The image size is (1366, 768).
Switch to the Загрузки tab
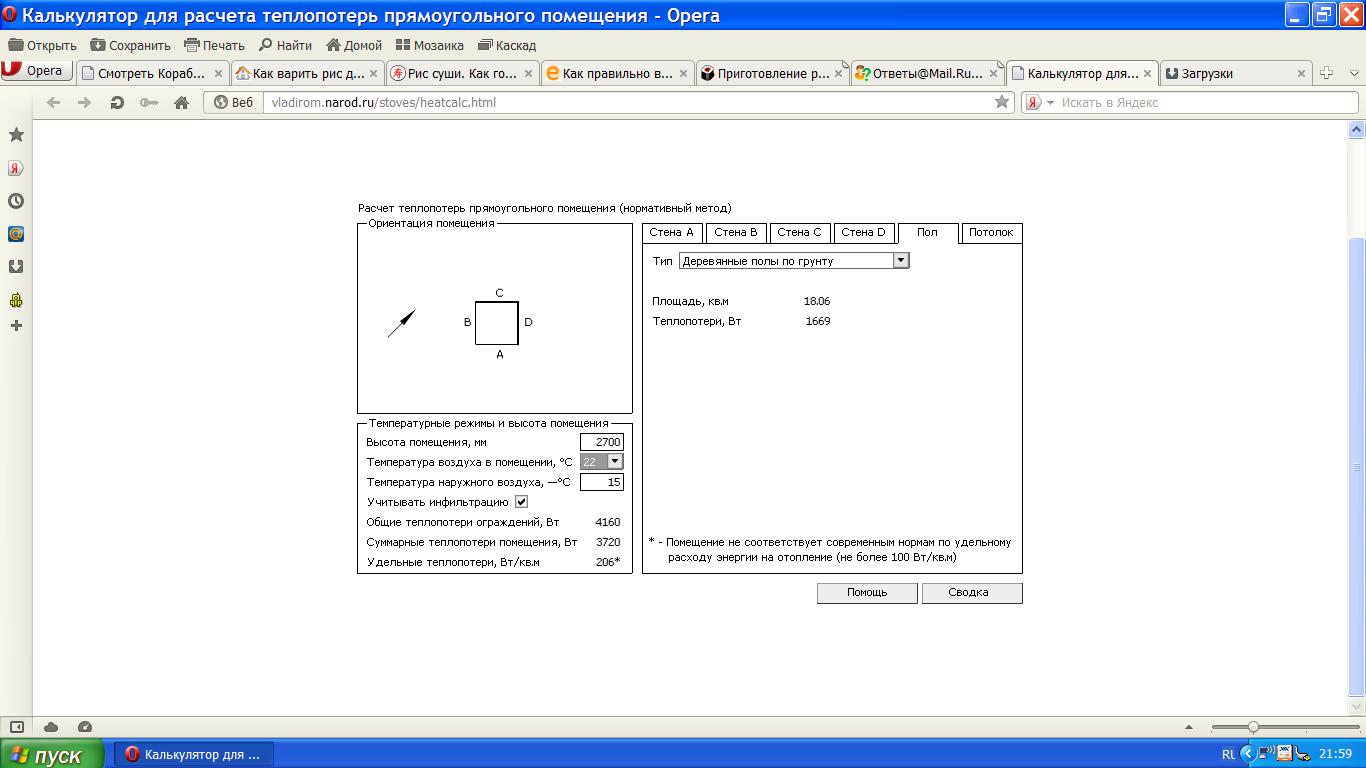[1237, 73]
